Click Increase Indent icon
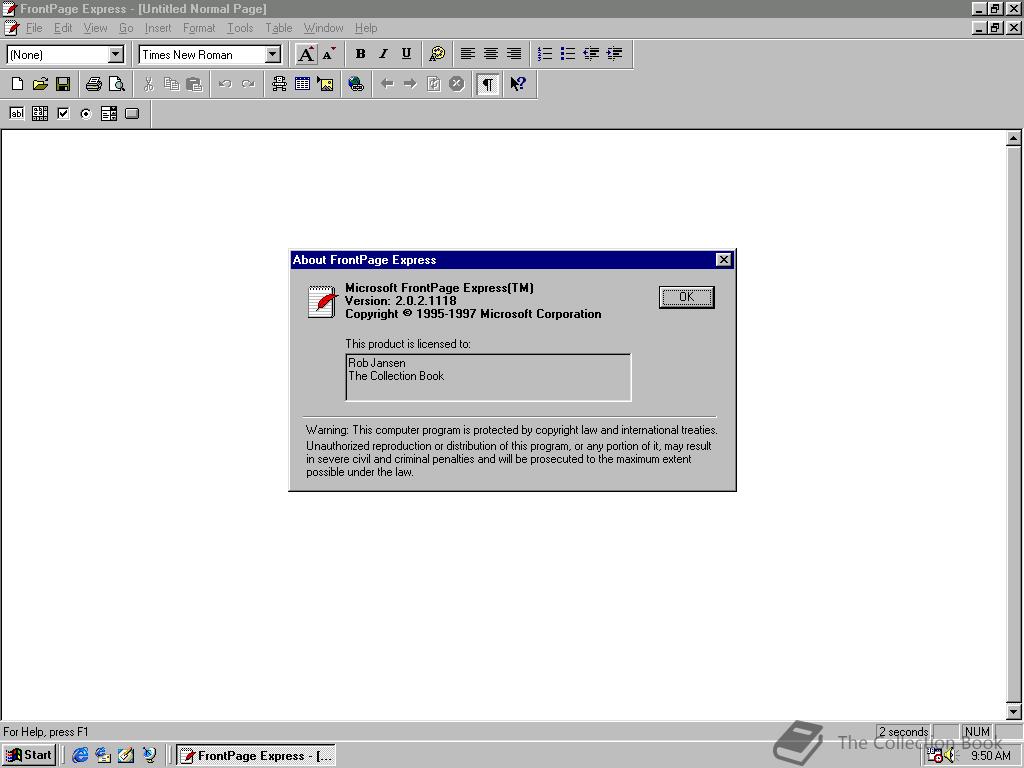The height and width of the screenshot is (768, 1024). tap(615, 54)
